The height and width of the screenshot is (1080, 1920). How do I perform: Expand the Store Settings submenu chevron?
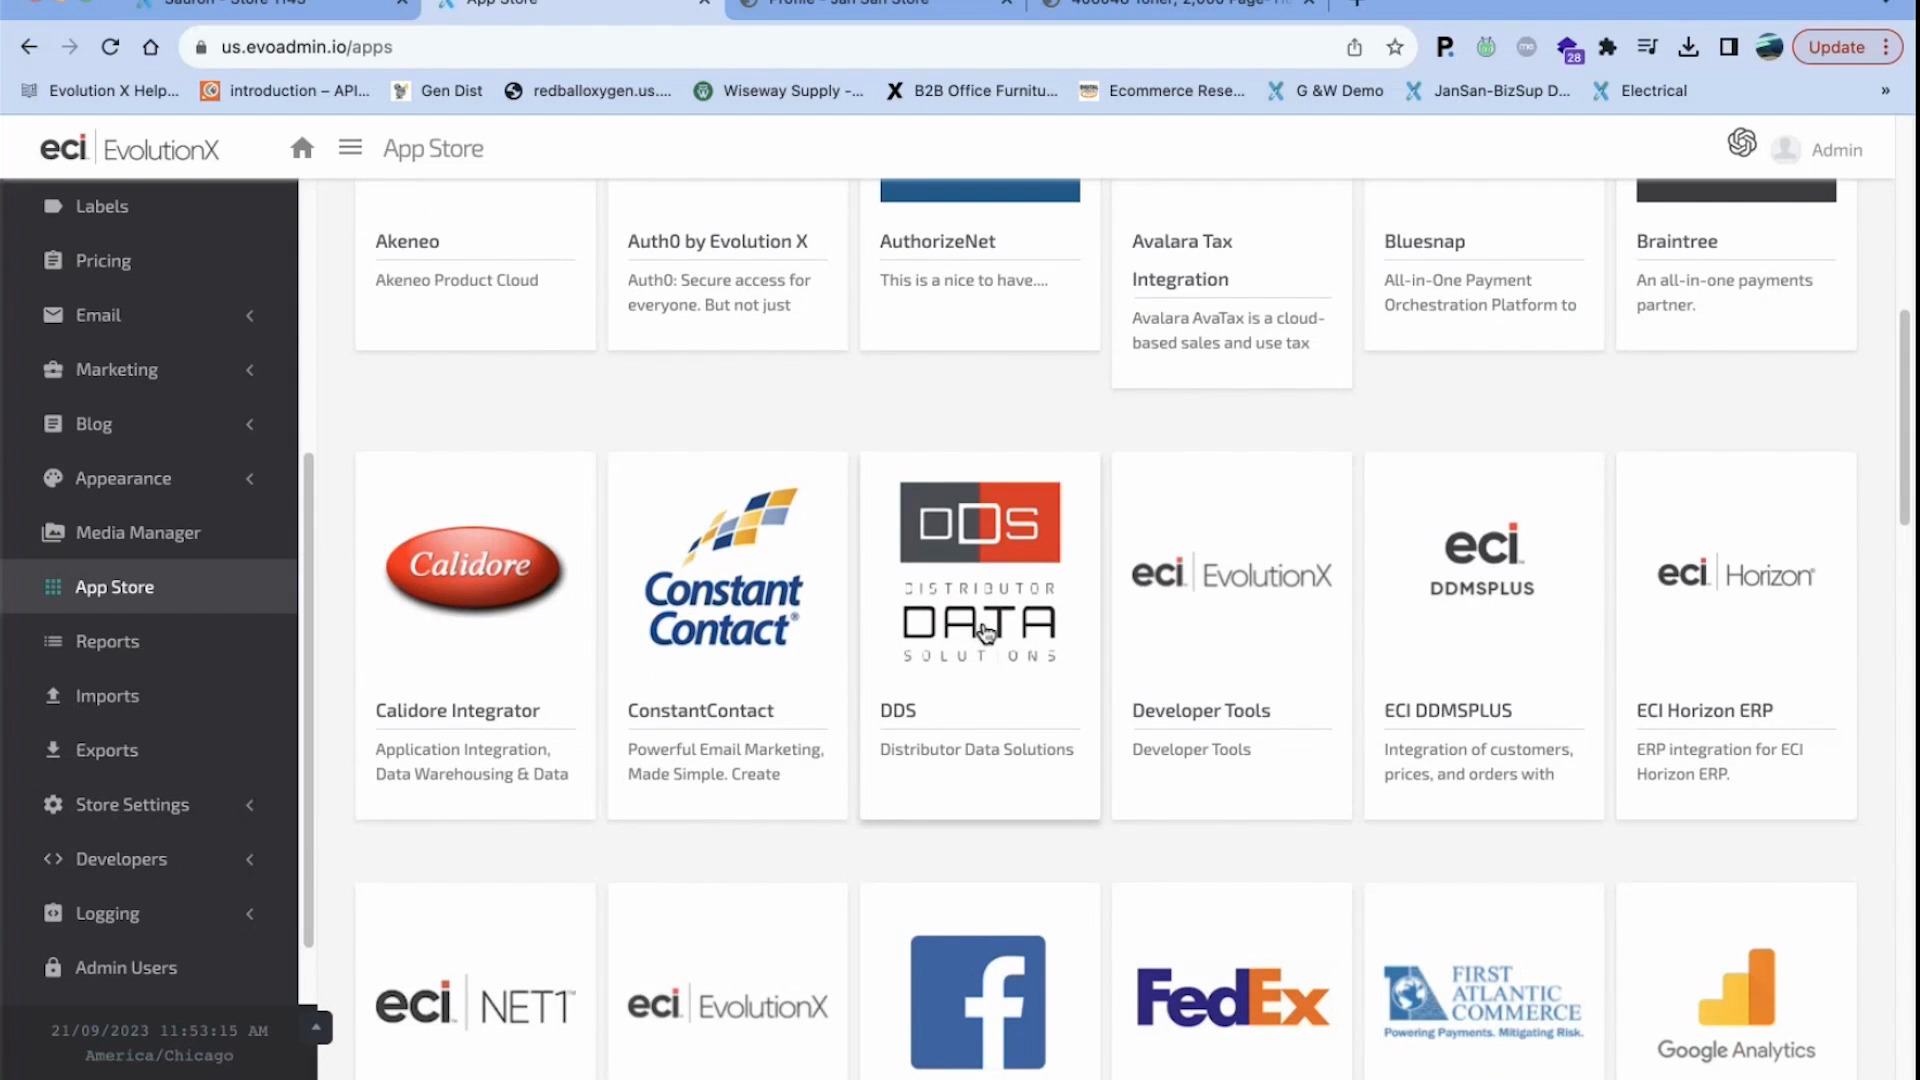[x=250, y=805]
